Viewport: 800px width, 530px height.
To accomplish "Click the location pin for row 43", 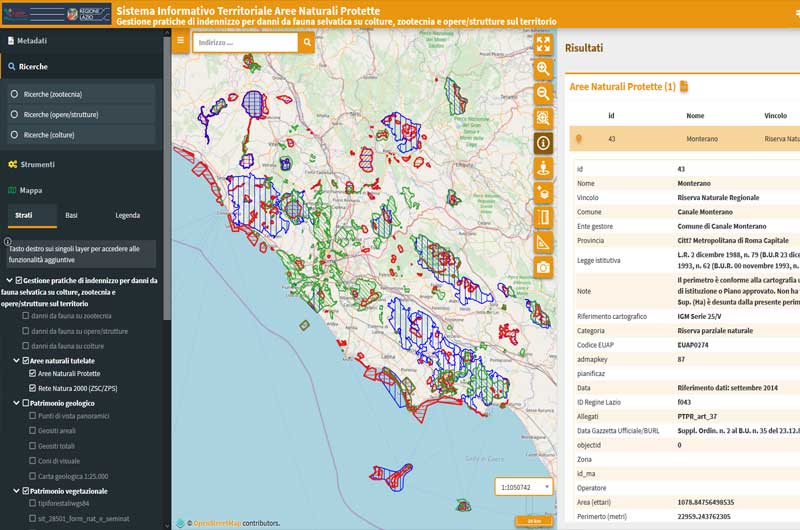I will [579, 139].
